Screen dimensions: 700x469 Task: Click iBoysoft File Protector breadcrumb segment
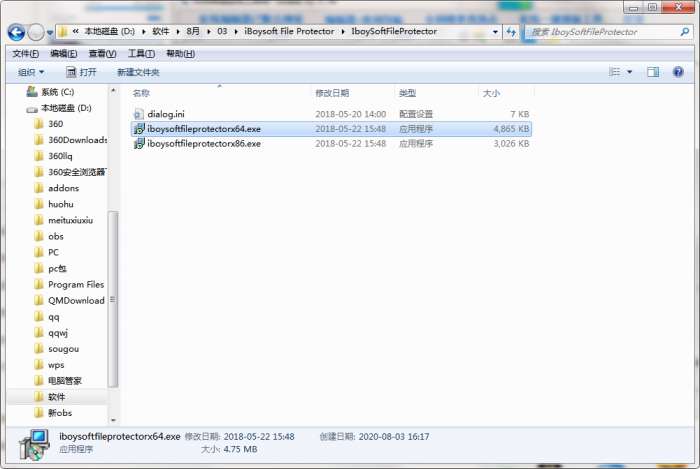point(289,31)
